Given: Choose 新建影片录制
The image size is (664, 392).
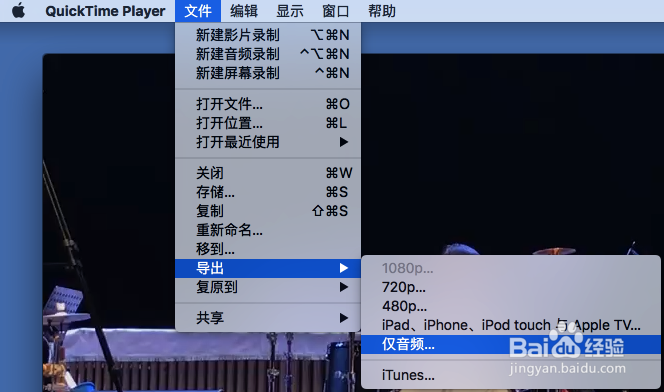Looking at the screenshot, I should [x=268, y=35].
